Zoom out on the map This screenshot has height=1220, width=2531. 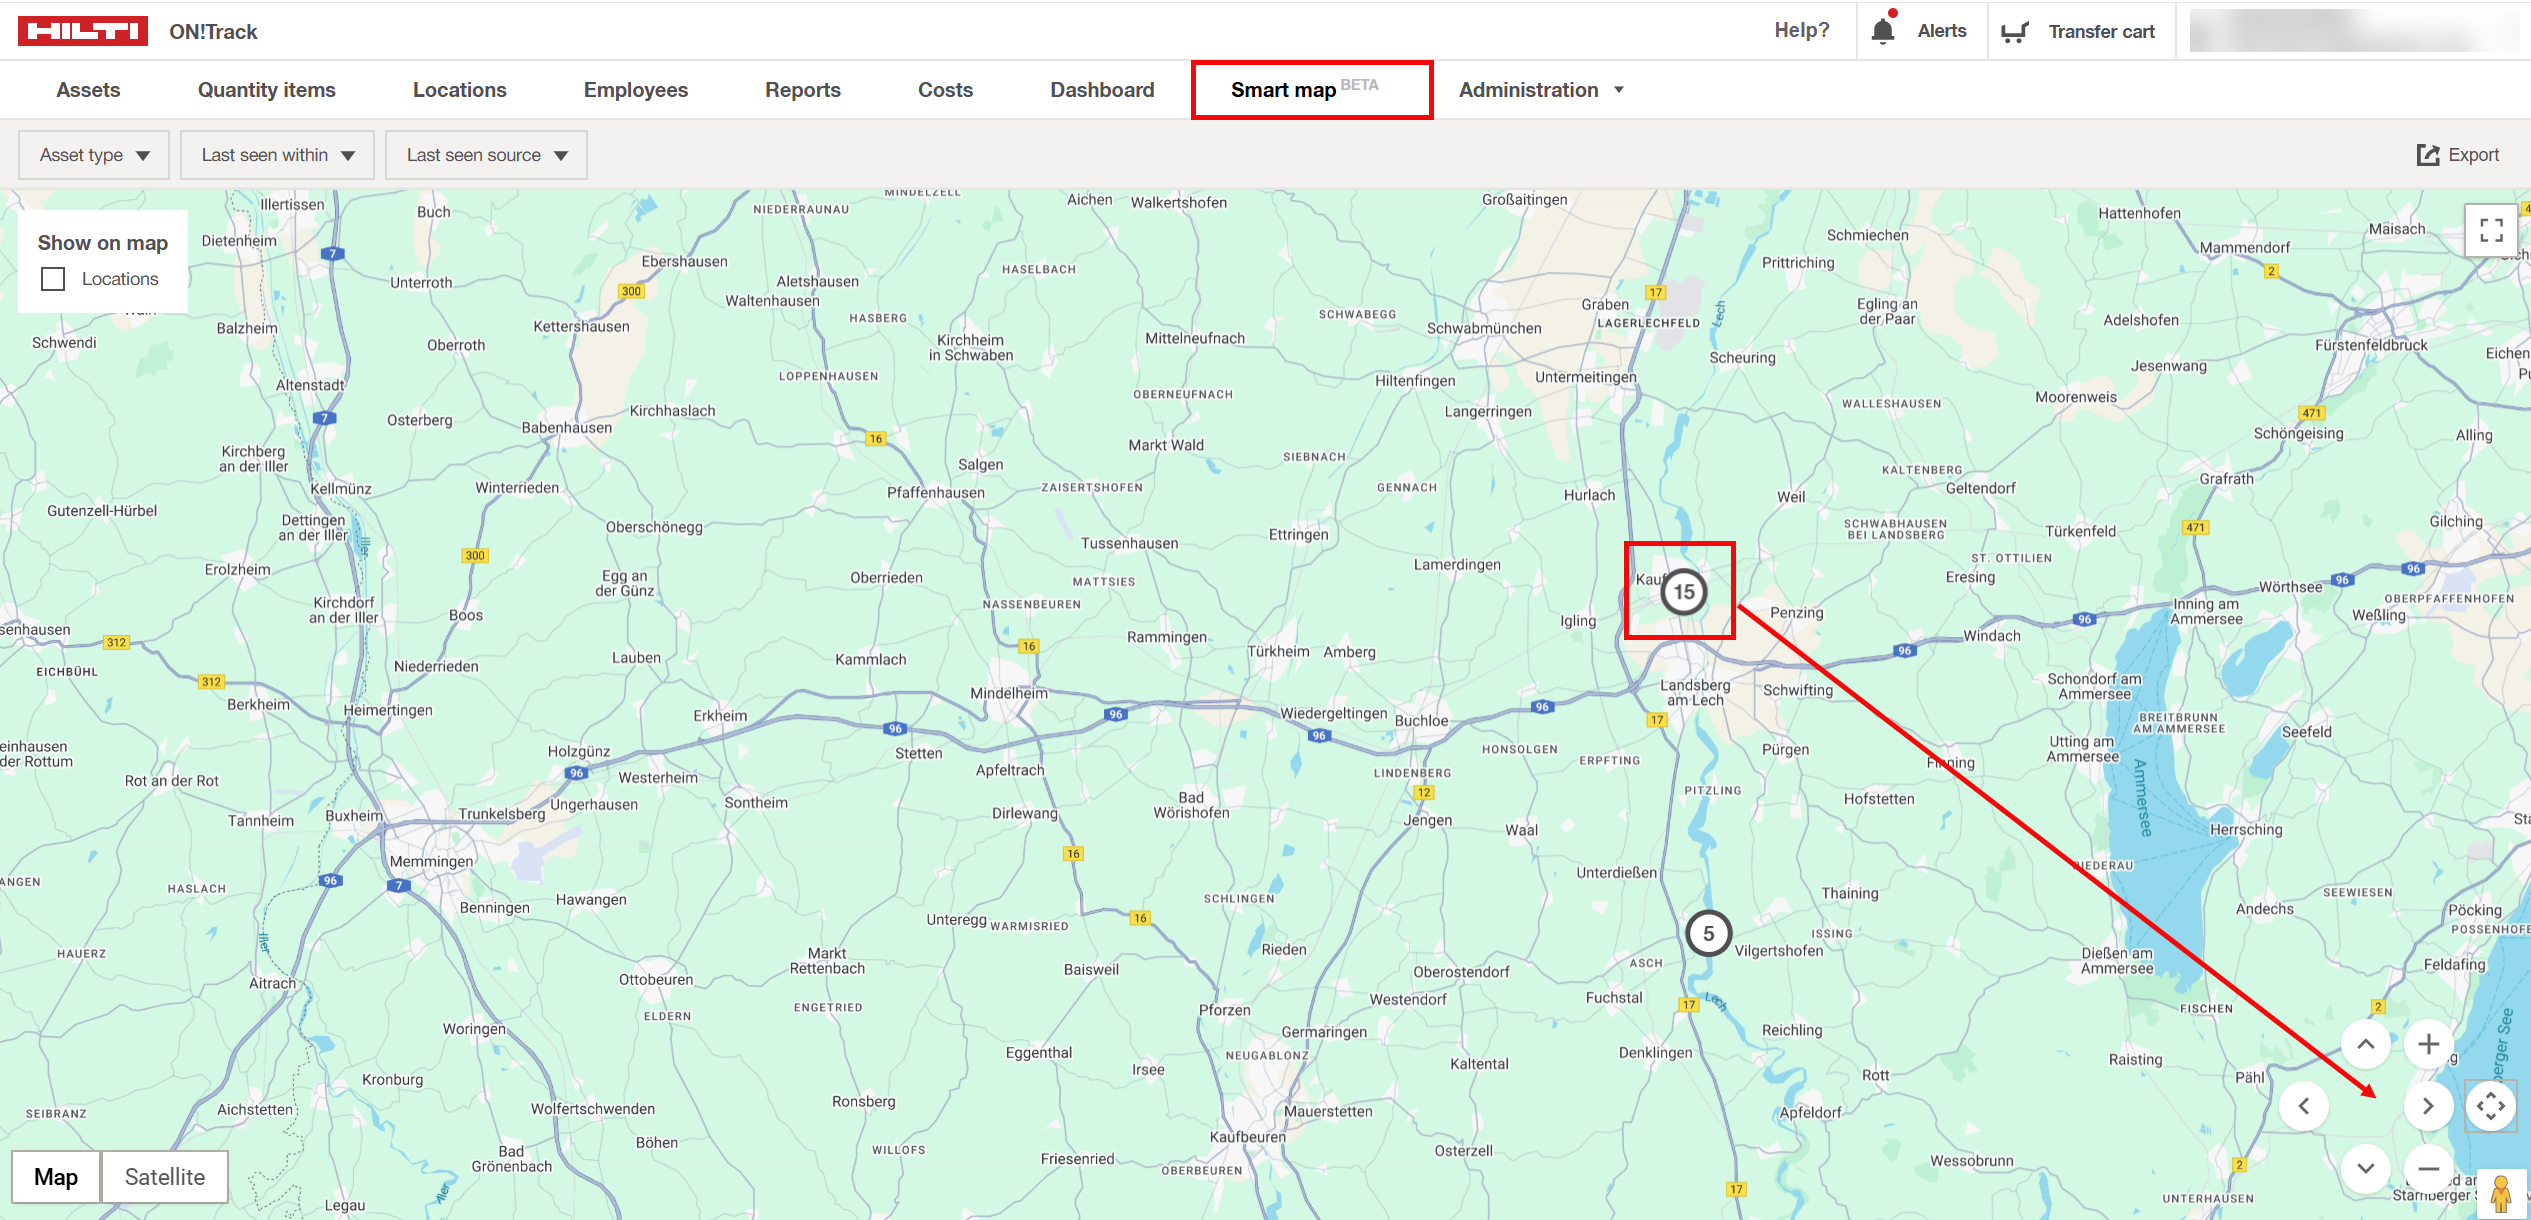2427,1168
